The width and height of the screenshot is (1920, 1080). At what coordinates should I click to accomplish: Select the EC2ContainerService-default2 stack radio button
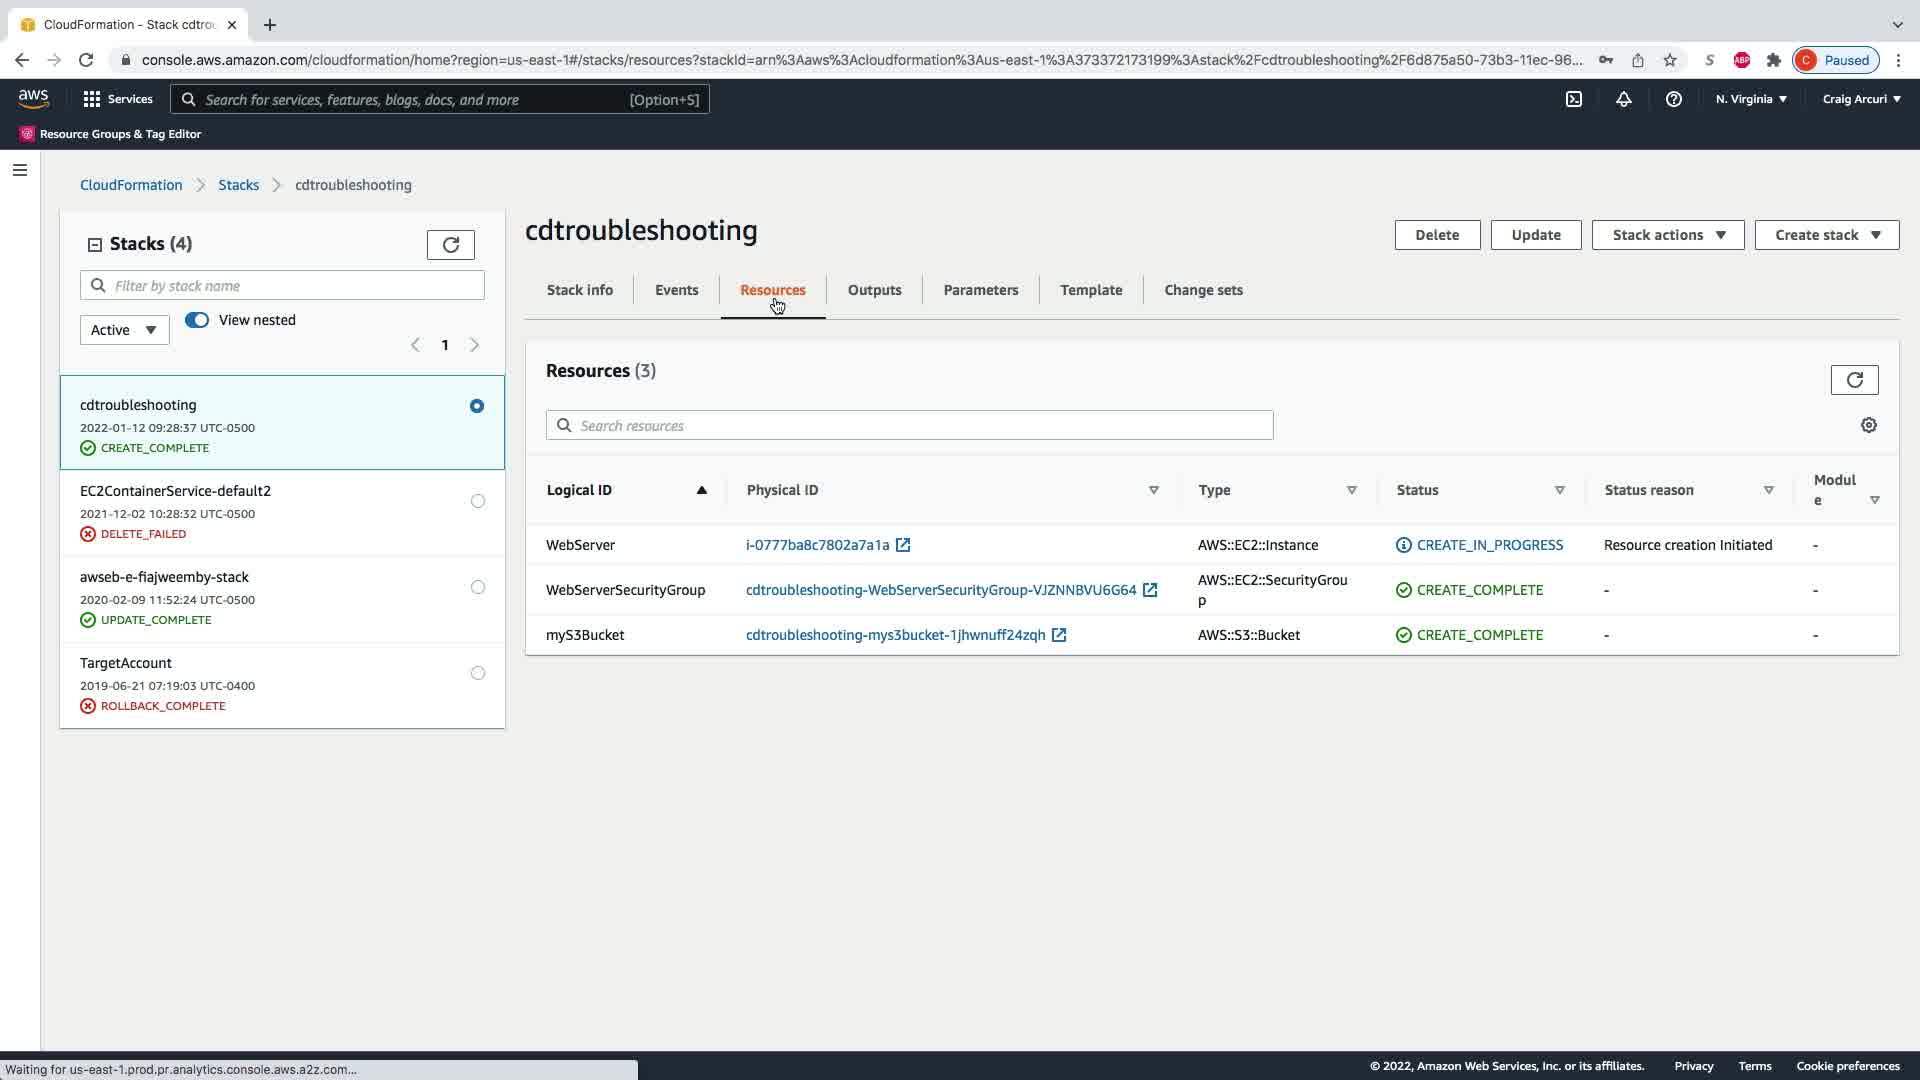coord(477,501)
